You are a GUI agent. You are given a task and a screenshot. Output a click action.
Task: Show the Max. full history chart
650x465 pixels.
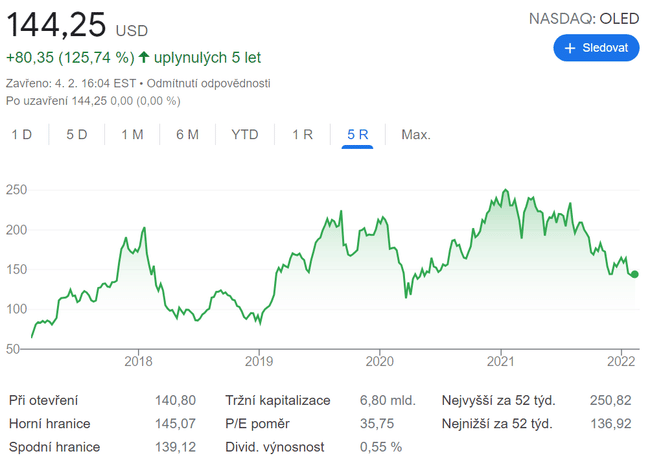[x=415, y=134]
